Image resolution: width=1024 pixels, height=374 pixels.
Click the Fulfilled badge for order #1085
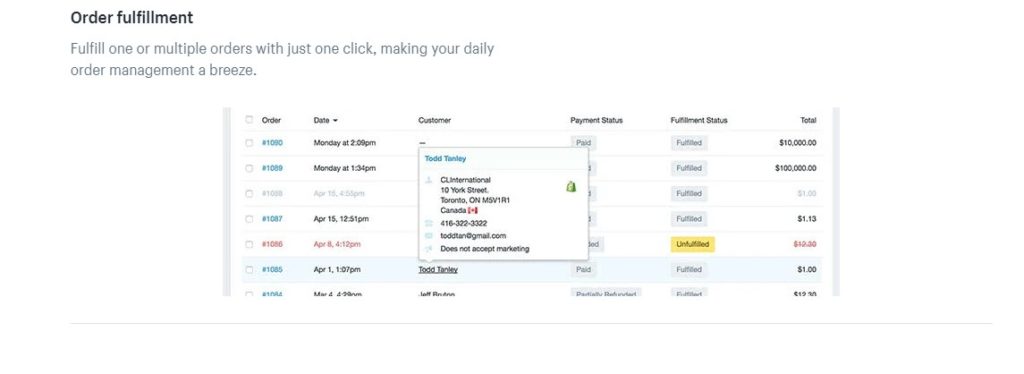click(x=689, y=269)
